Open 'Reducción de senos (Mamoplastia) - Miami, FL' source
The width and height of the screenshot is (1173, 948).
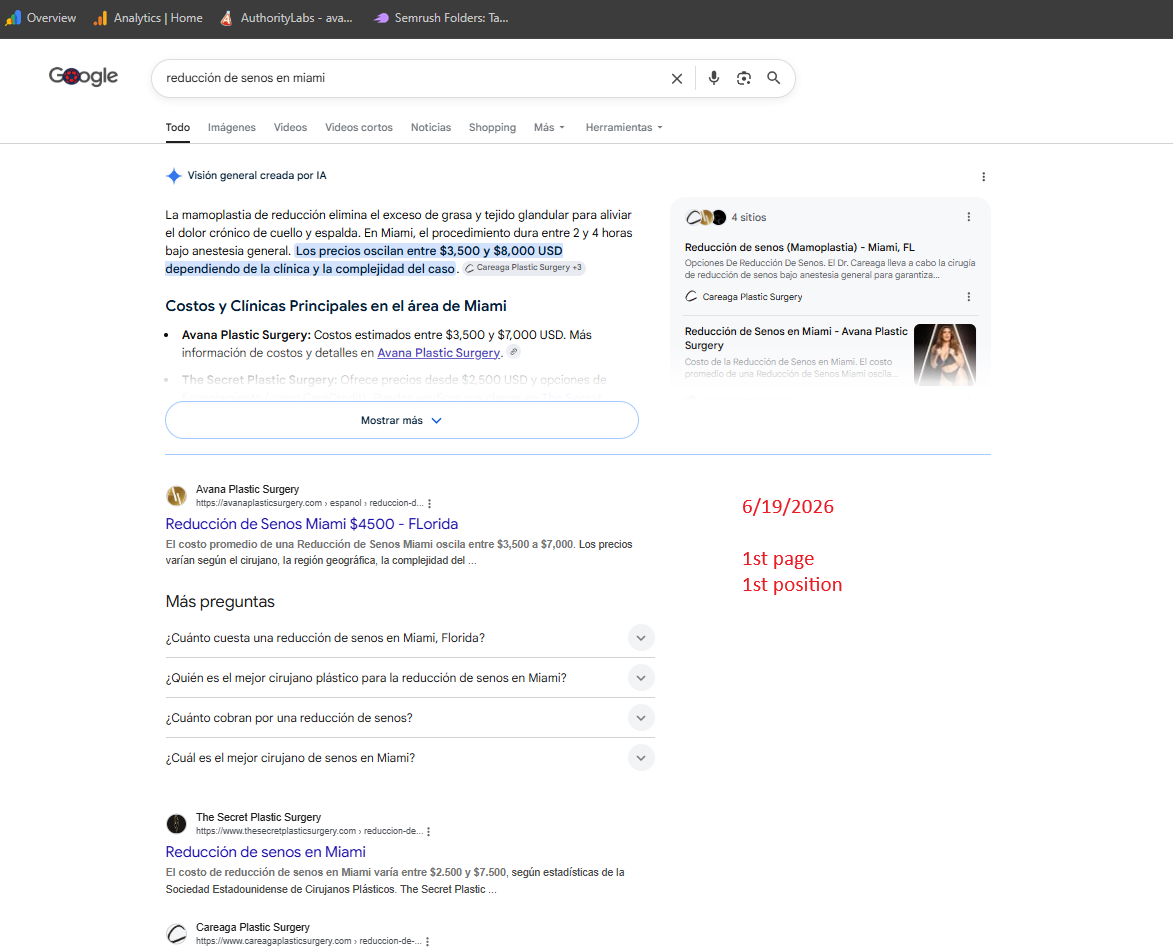click(800, 247)
